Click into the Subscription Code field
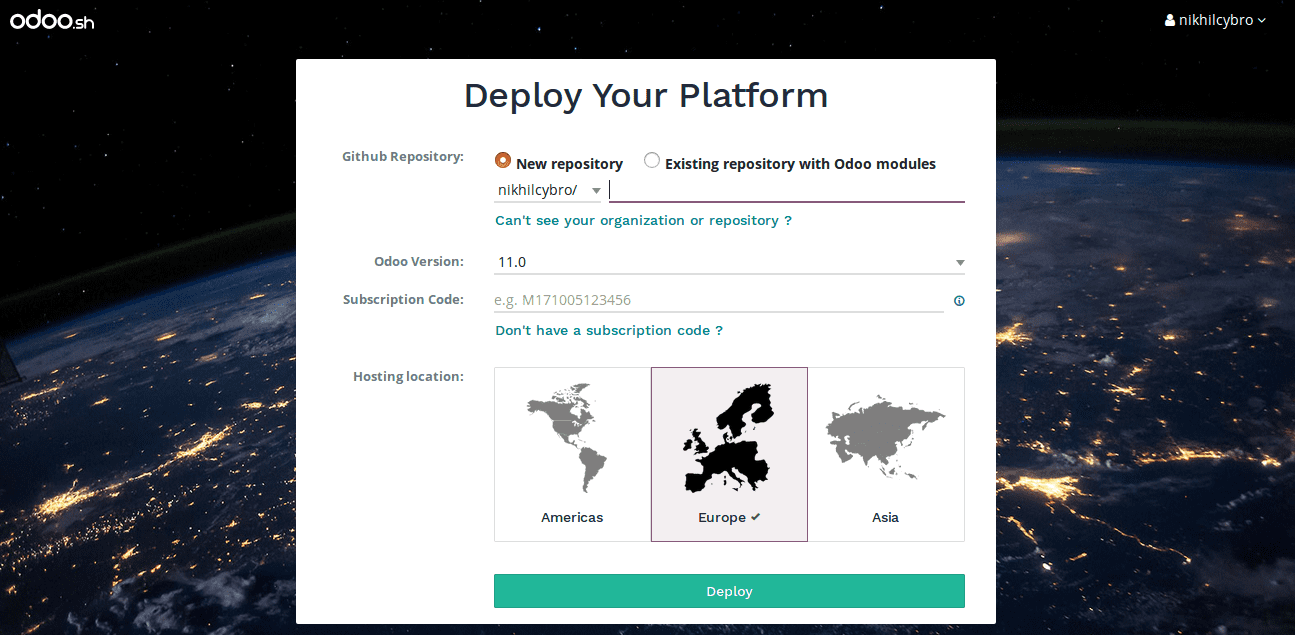The height and width of the screenshot is (635, 1295). (719, 300)
